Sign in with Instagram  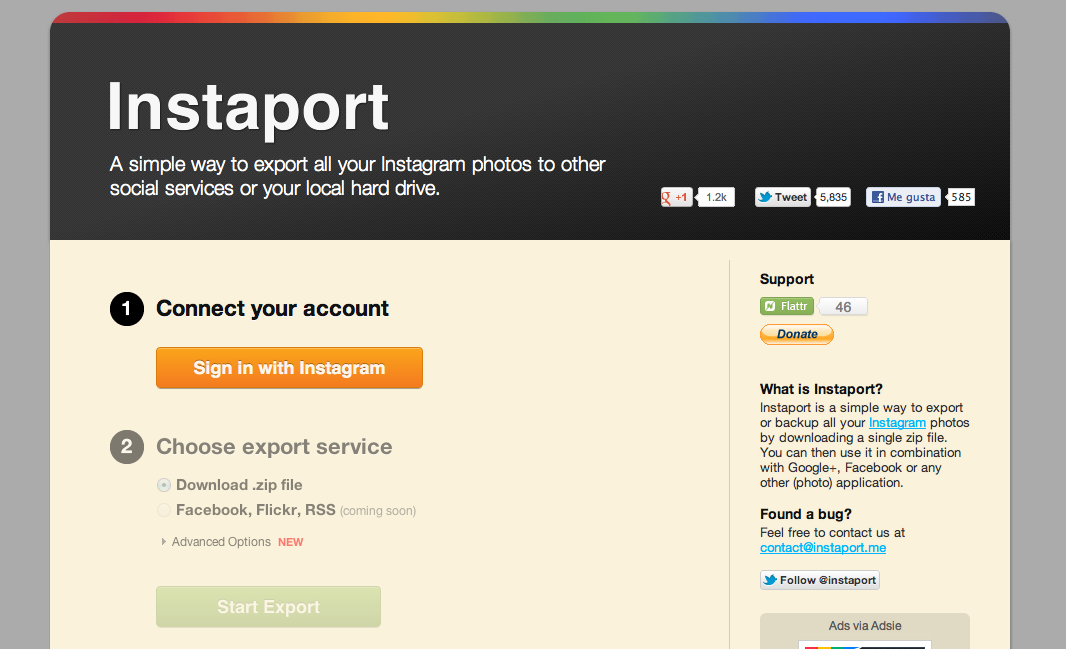pos(289,368)
